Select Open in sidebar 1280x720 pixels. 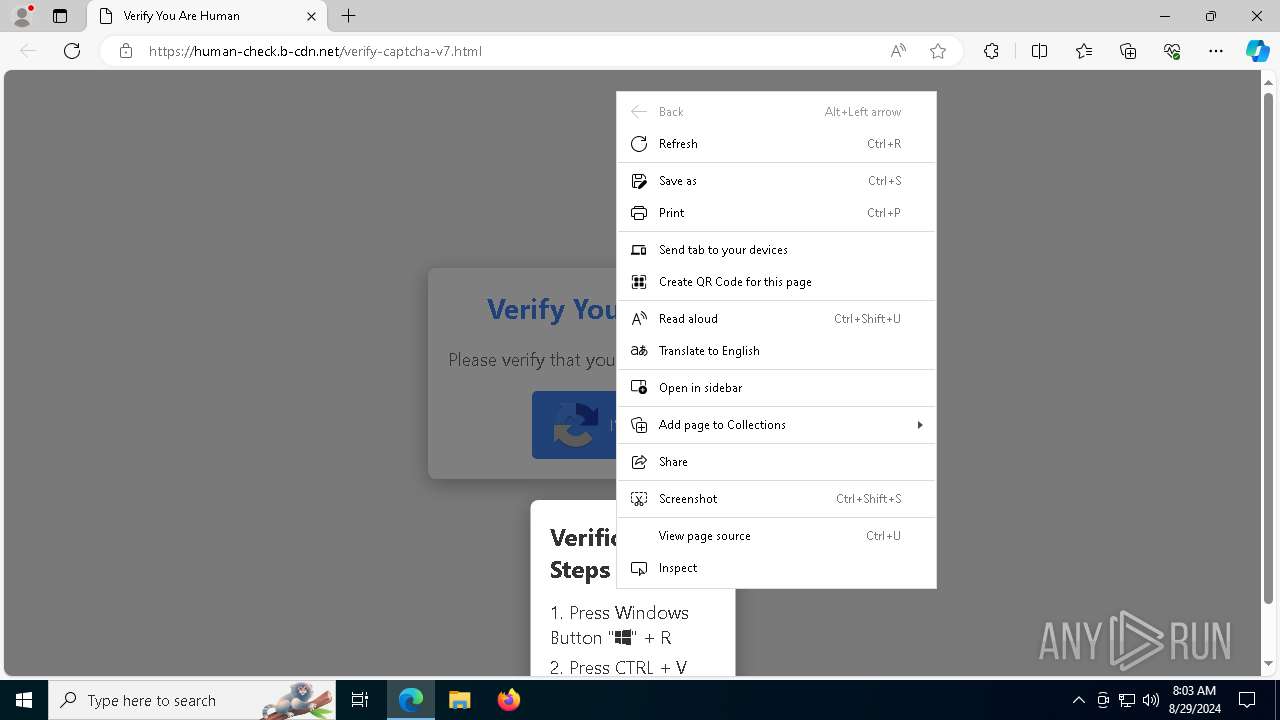(x=776, y=388)
